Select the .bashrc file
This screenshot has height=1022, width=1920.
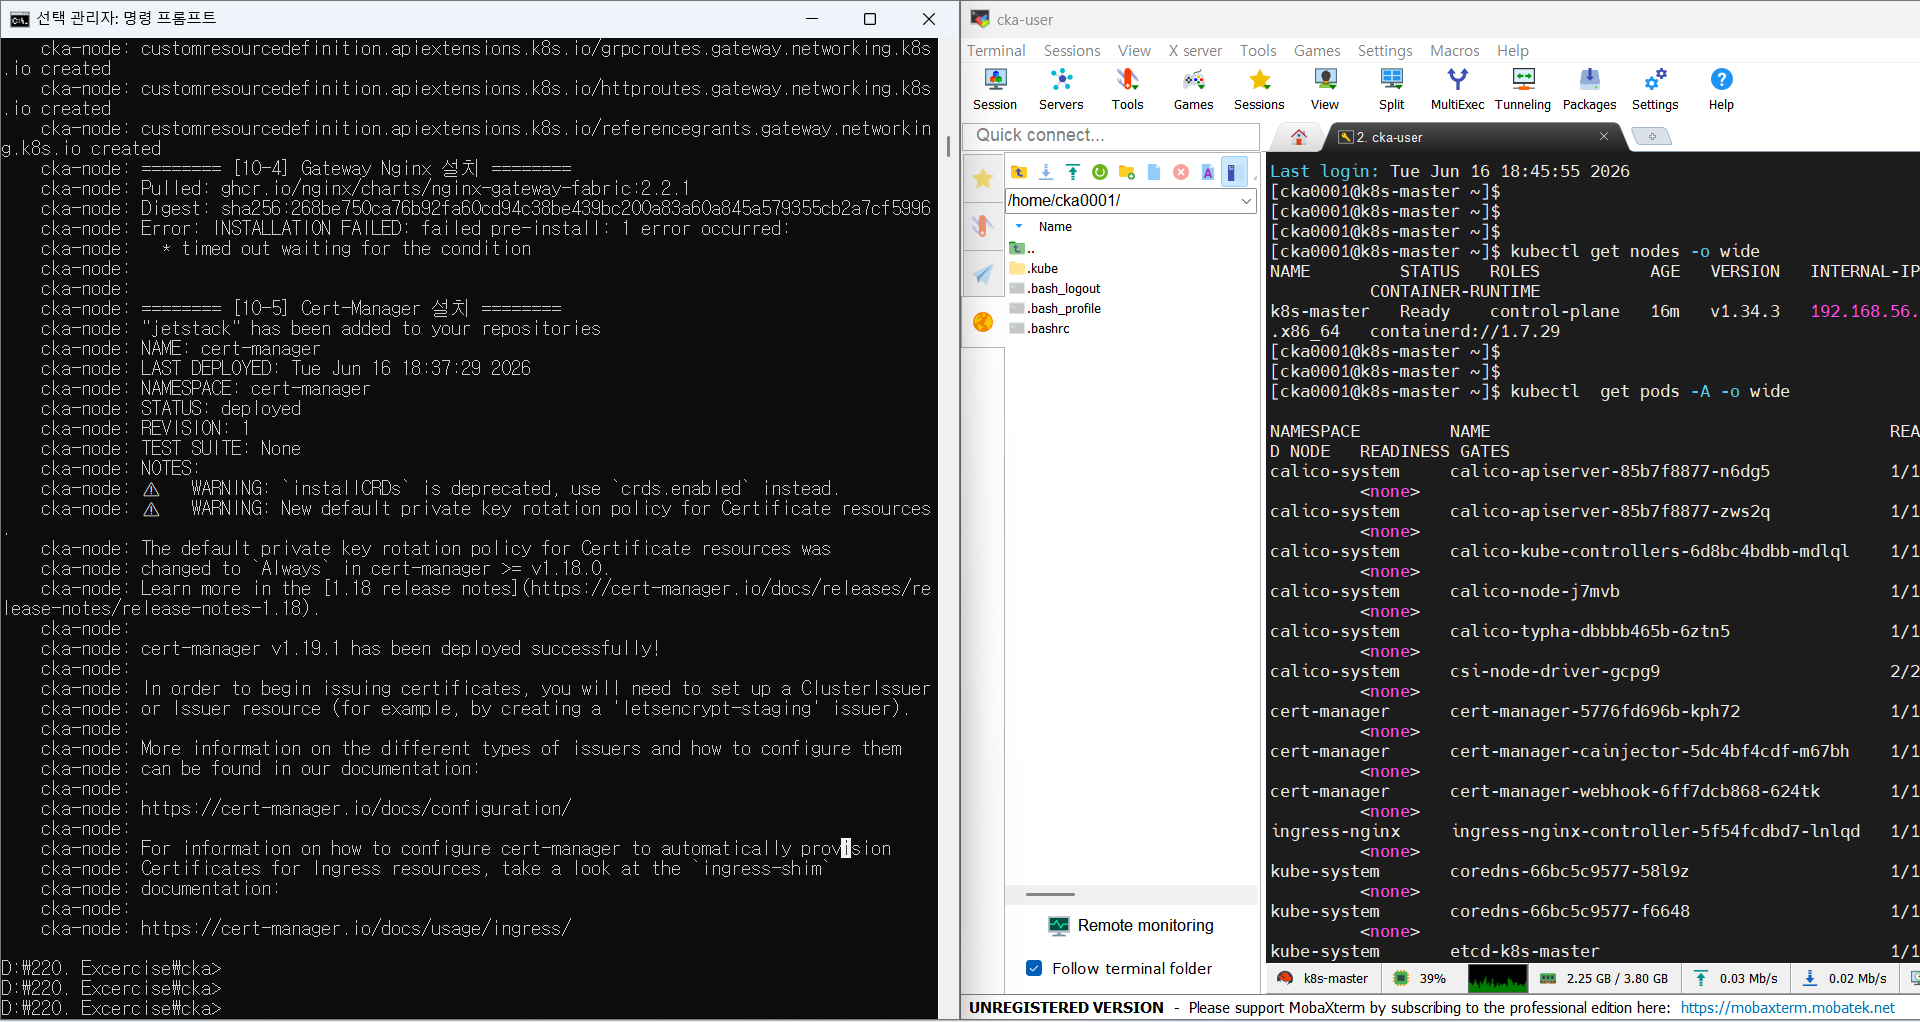click(x=1040, y=328)
